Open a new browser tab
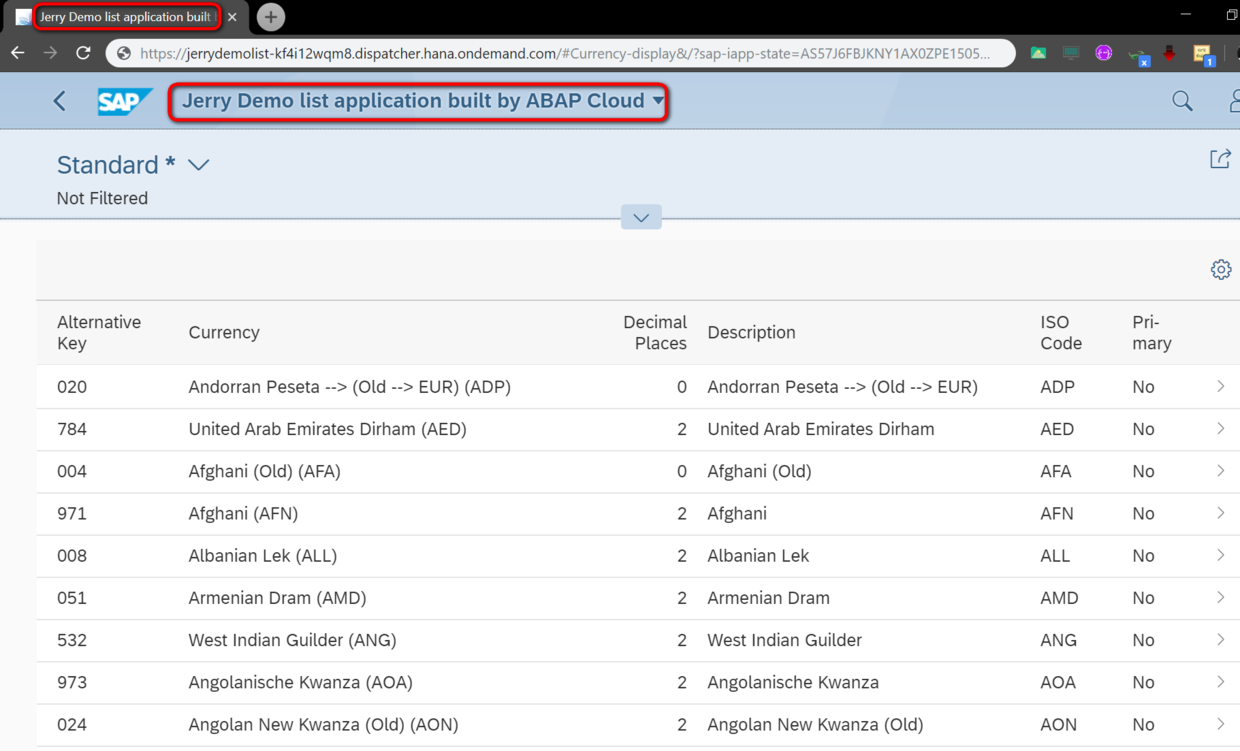Viewport: 1240px width, 751px height. click(270, 17)
